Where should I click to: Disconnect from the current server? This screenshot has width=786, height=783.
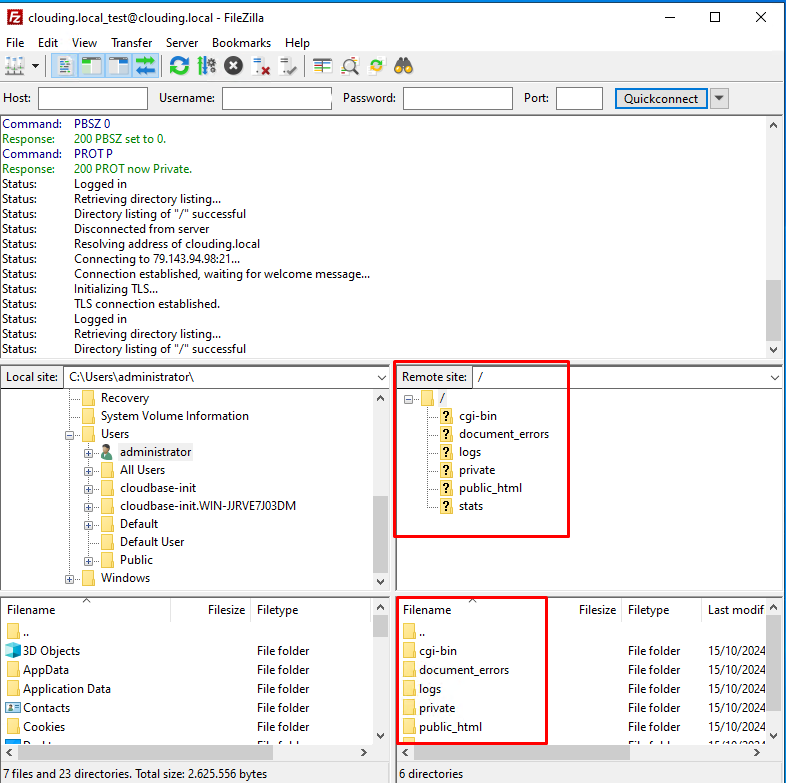coord(261,66)
